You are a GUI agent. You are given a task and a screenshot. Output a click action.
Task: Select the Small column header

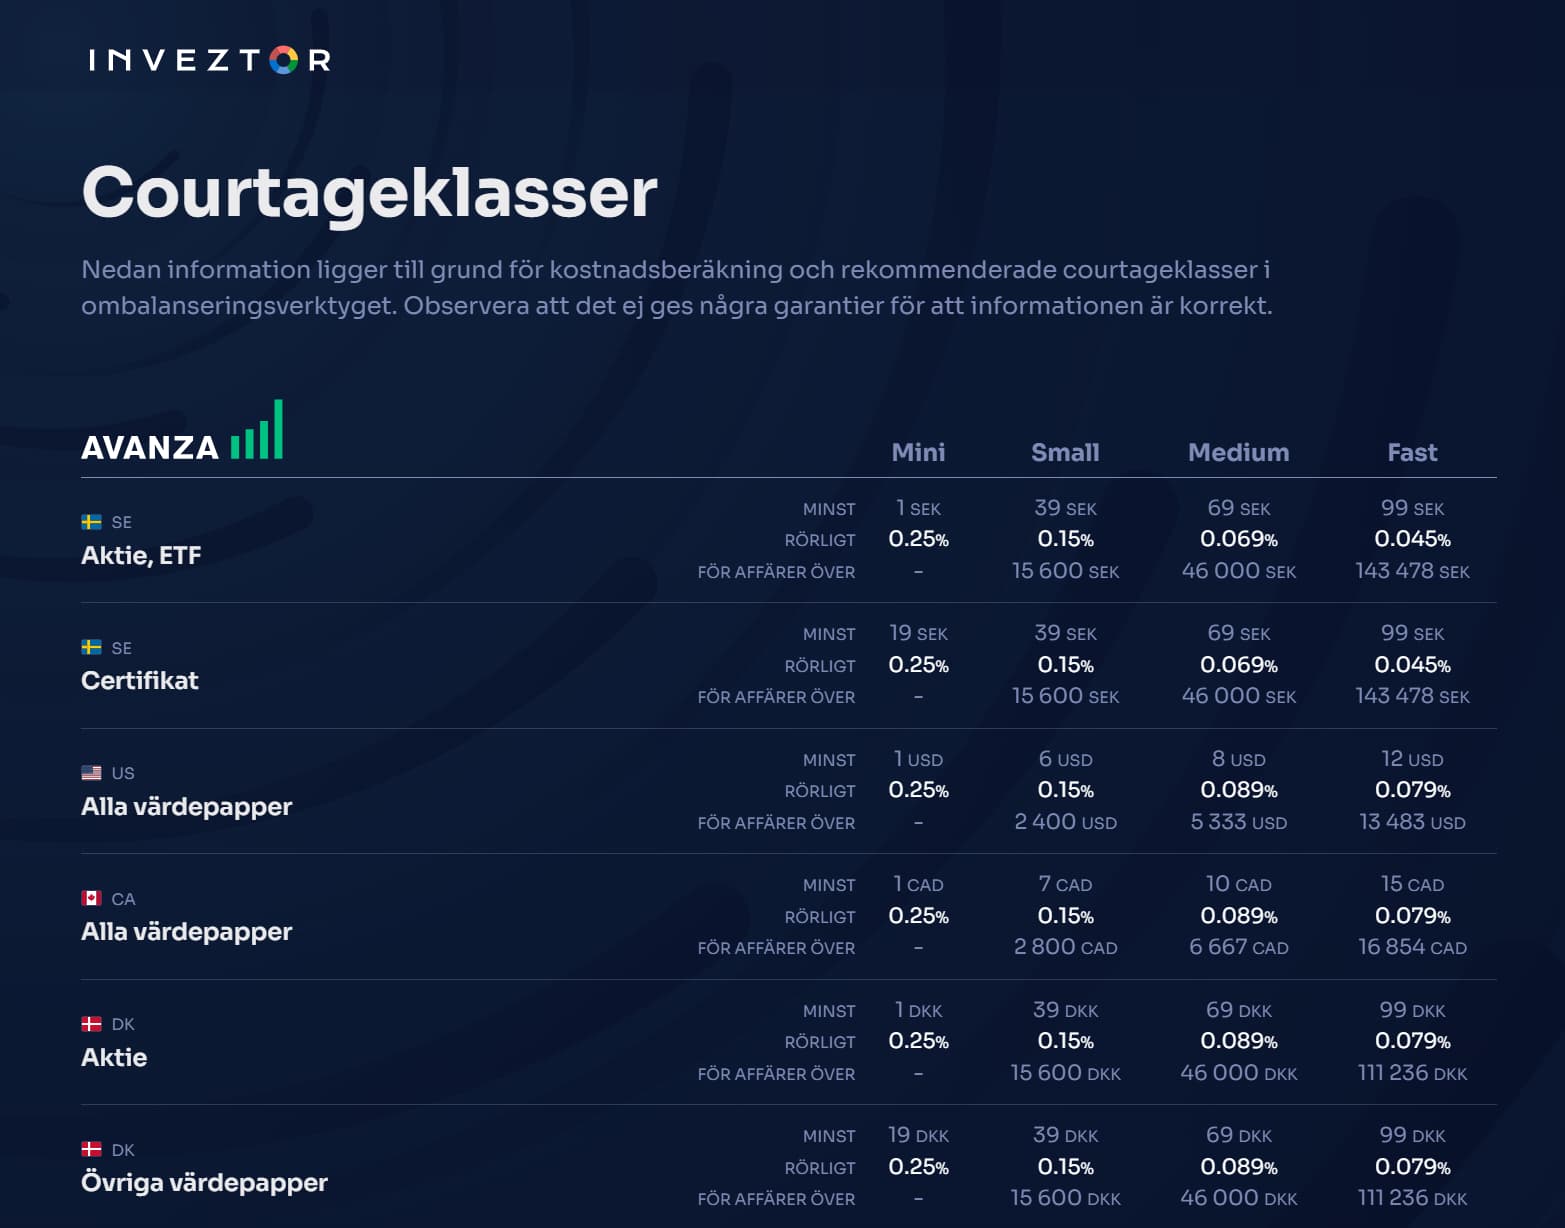[x=1065, y=452]
